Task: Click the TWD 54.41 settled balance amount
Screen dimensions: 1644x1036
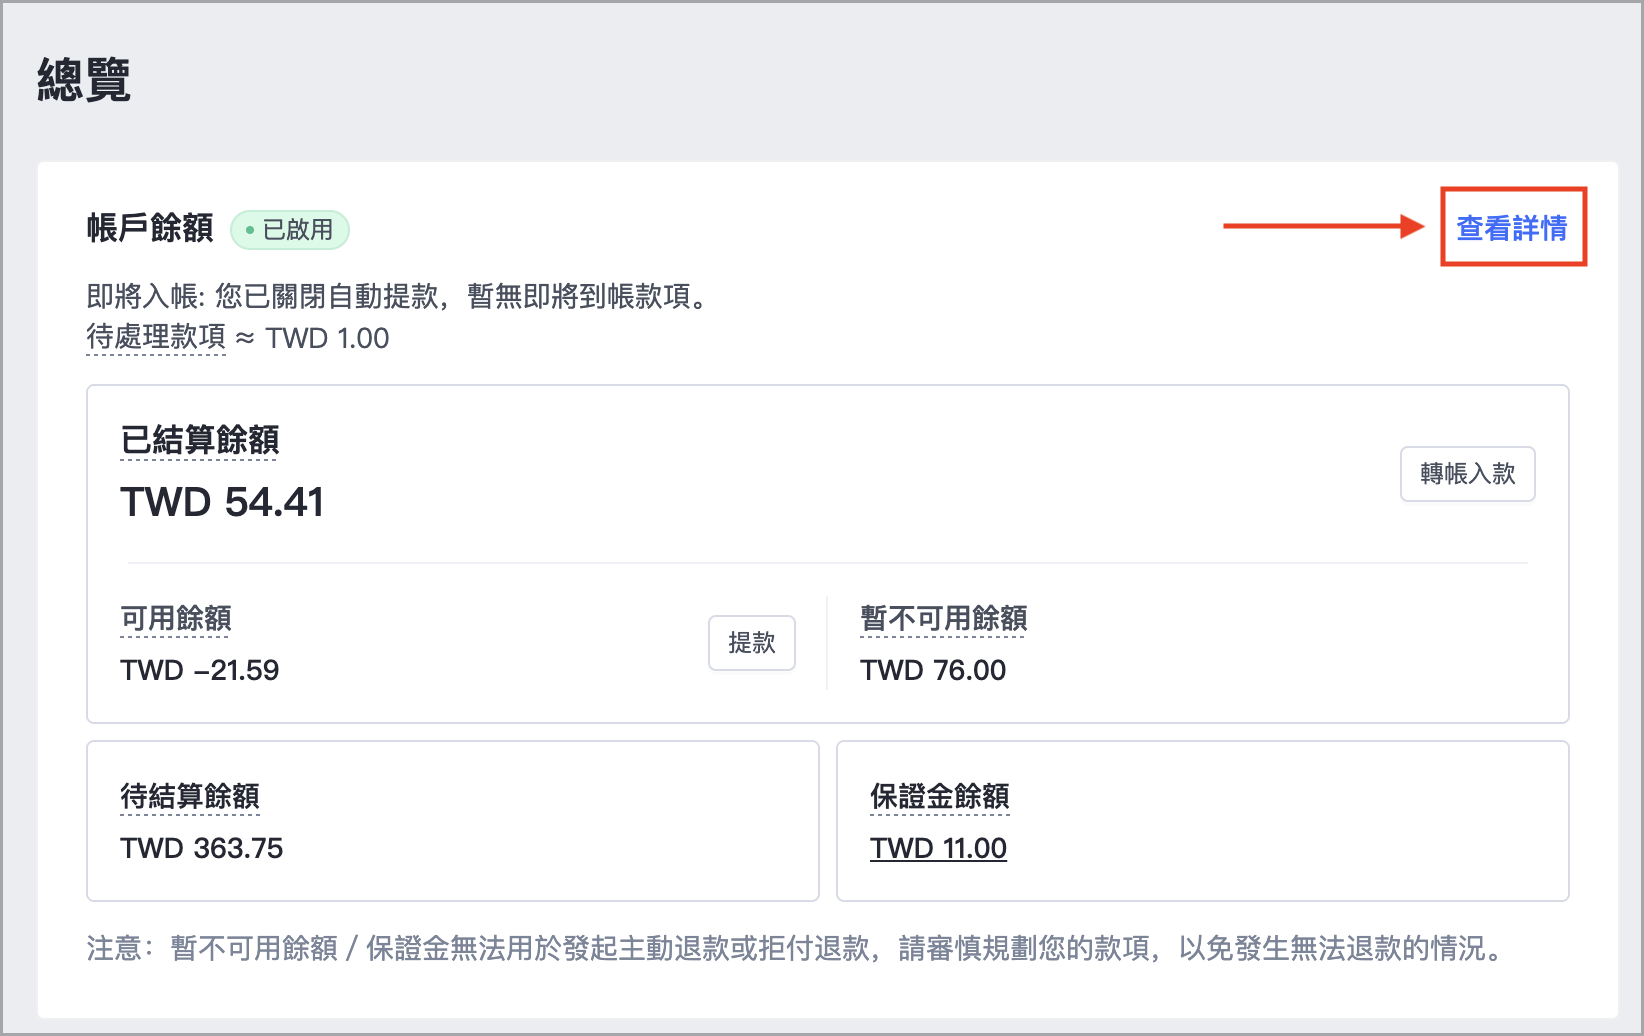Action: click(x=222, y=502)
